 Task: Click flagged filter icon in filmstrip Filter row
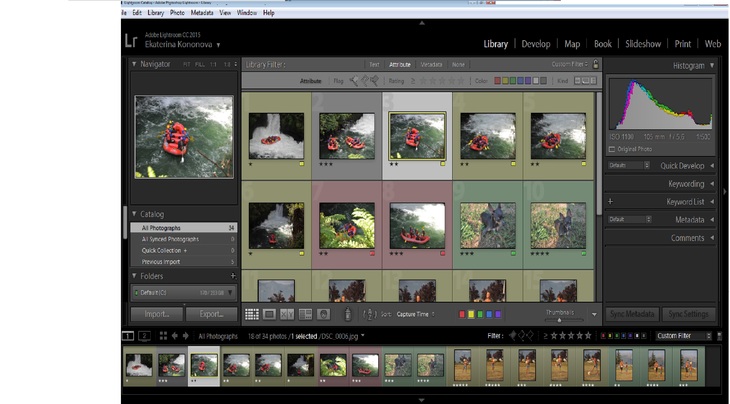513,335
